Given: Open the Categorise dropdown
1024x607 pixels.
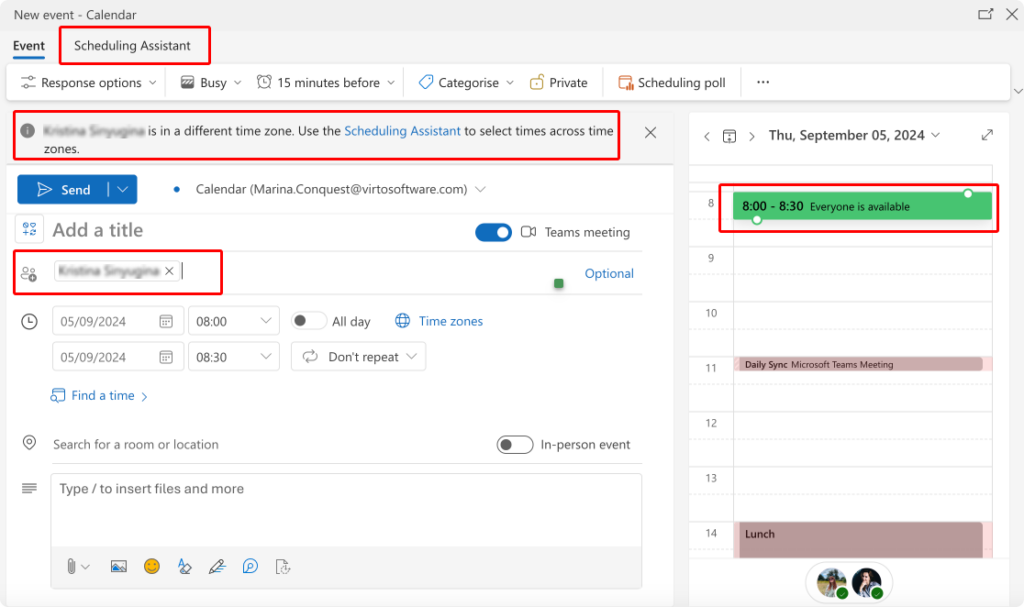Looking at the screenshot, I should coord(466,82).
